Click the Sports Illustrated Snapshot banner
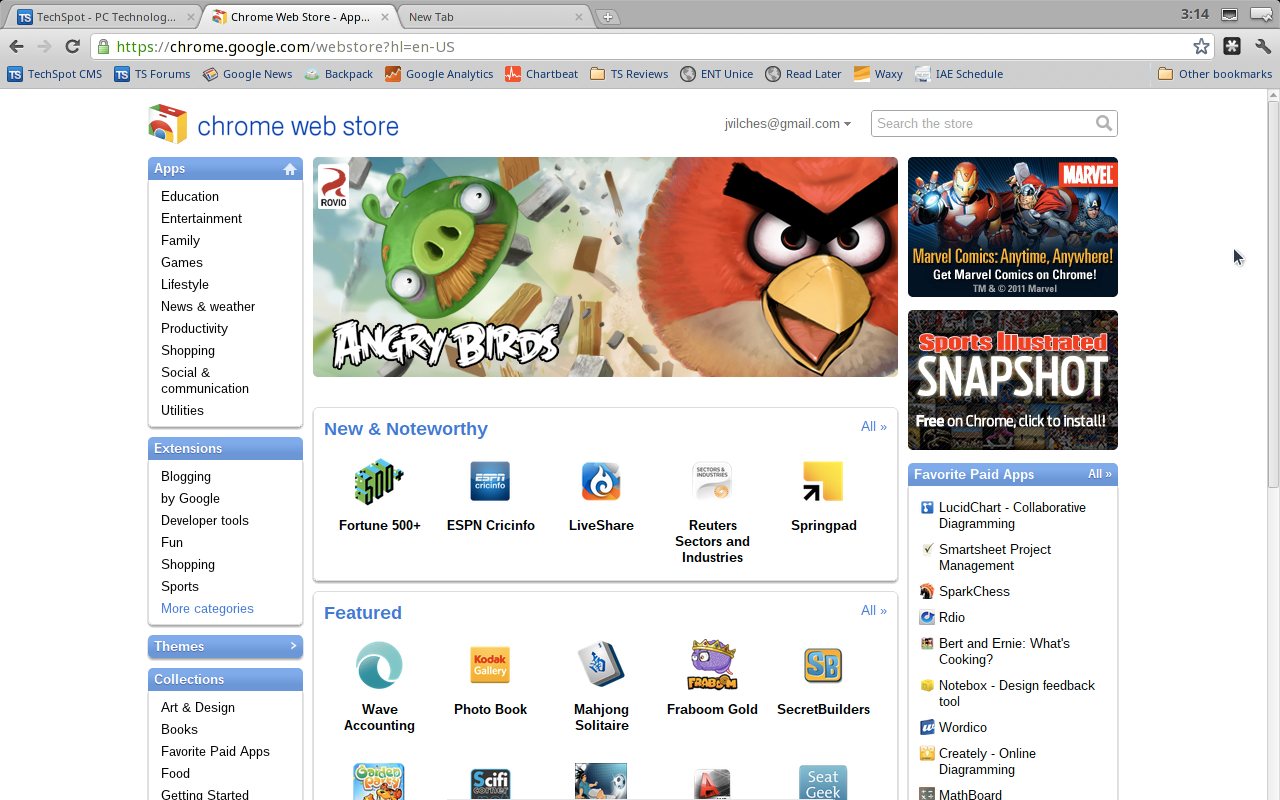The image size is (1280, 800). pyautogui.click(x=1013, y=380)
